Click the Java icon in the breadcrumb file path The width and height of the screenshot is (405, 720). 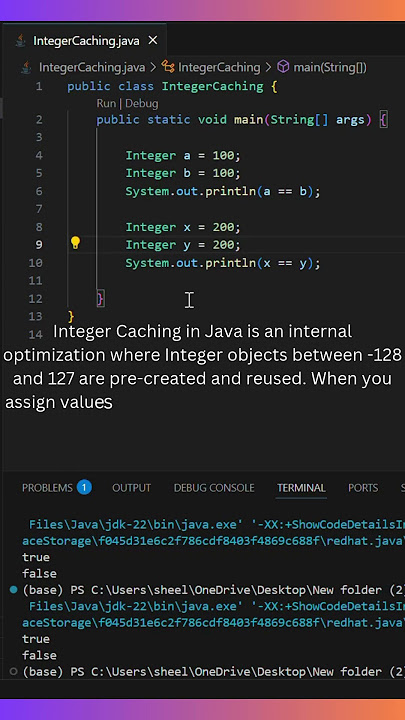click(x=27, y=68)
